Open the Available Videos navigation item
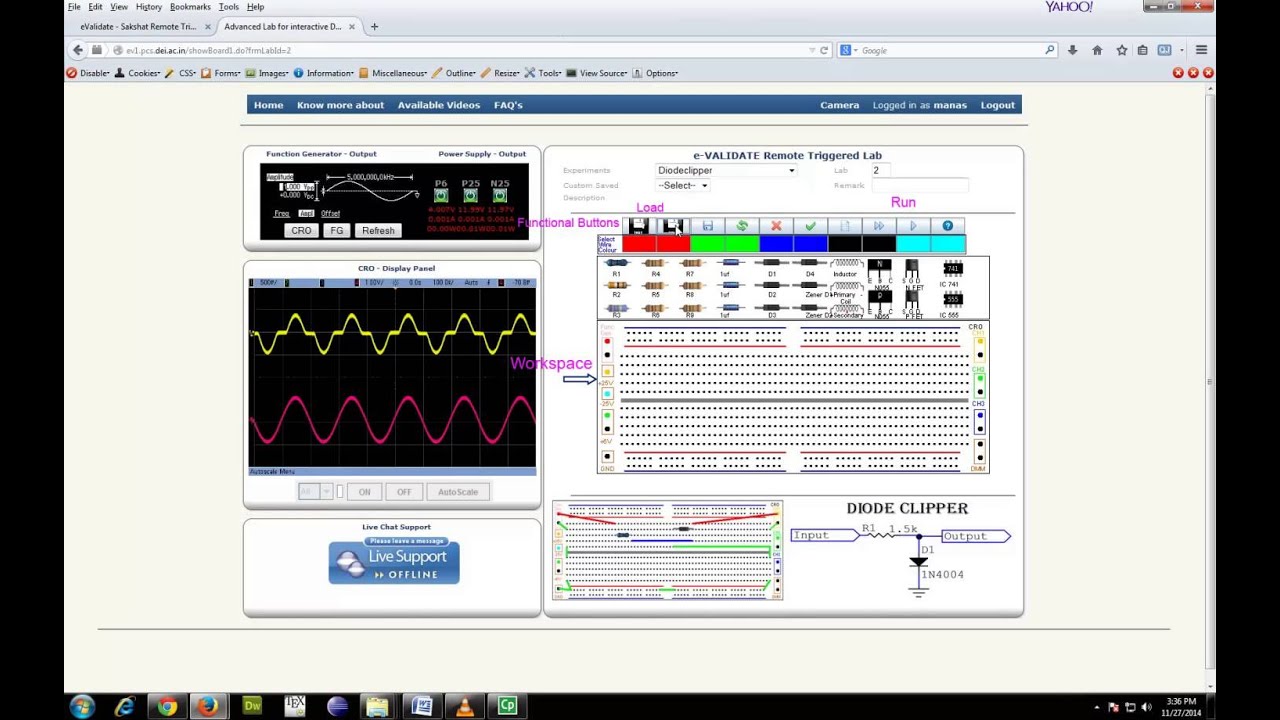 [439, 105]
